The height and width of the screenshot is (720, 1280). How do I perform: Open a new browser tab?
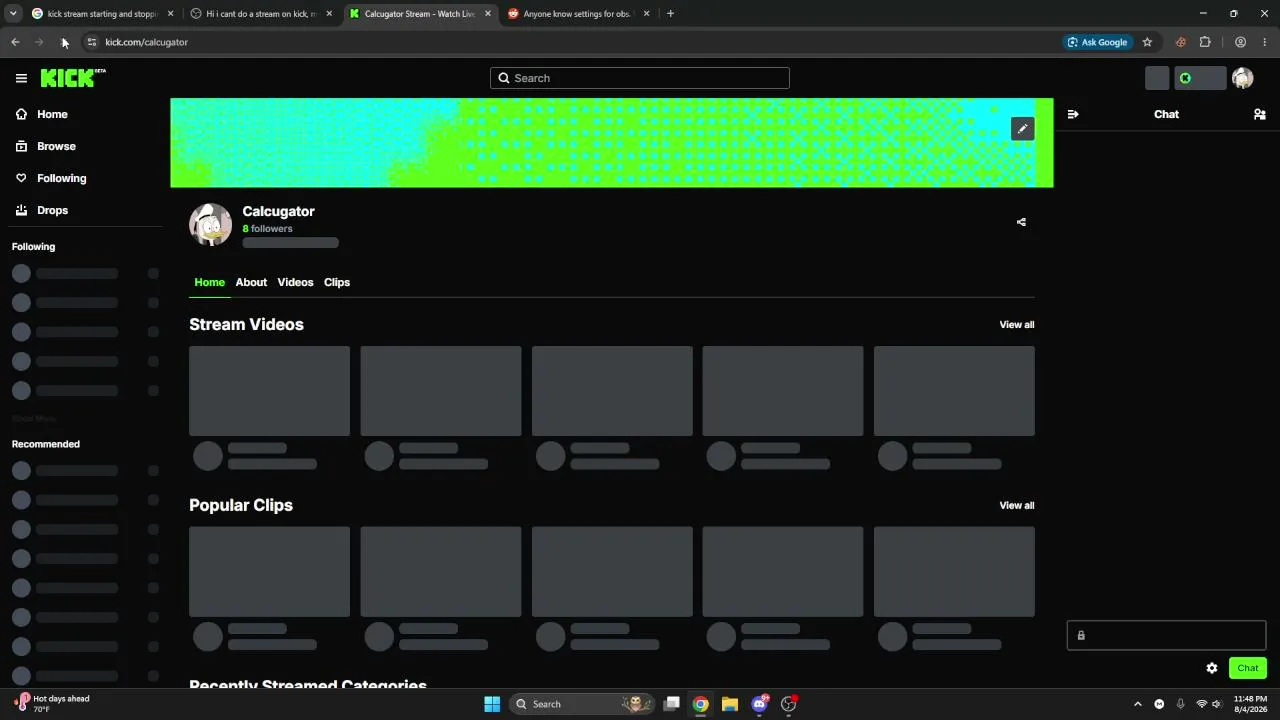click(670, 14)
